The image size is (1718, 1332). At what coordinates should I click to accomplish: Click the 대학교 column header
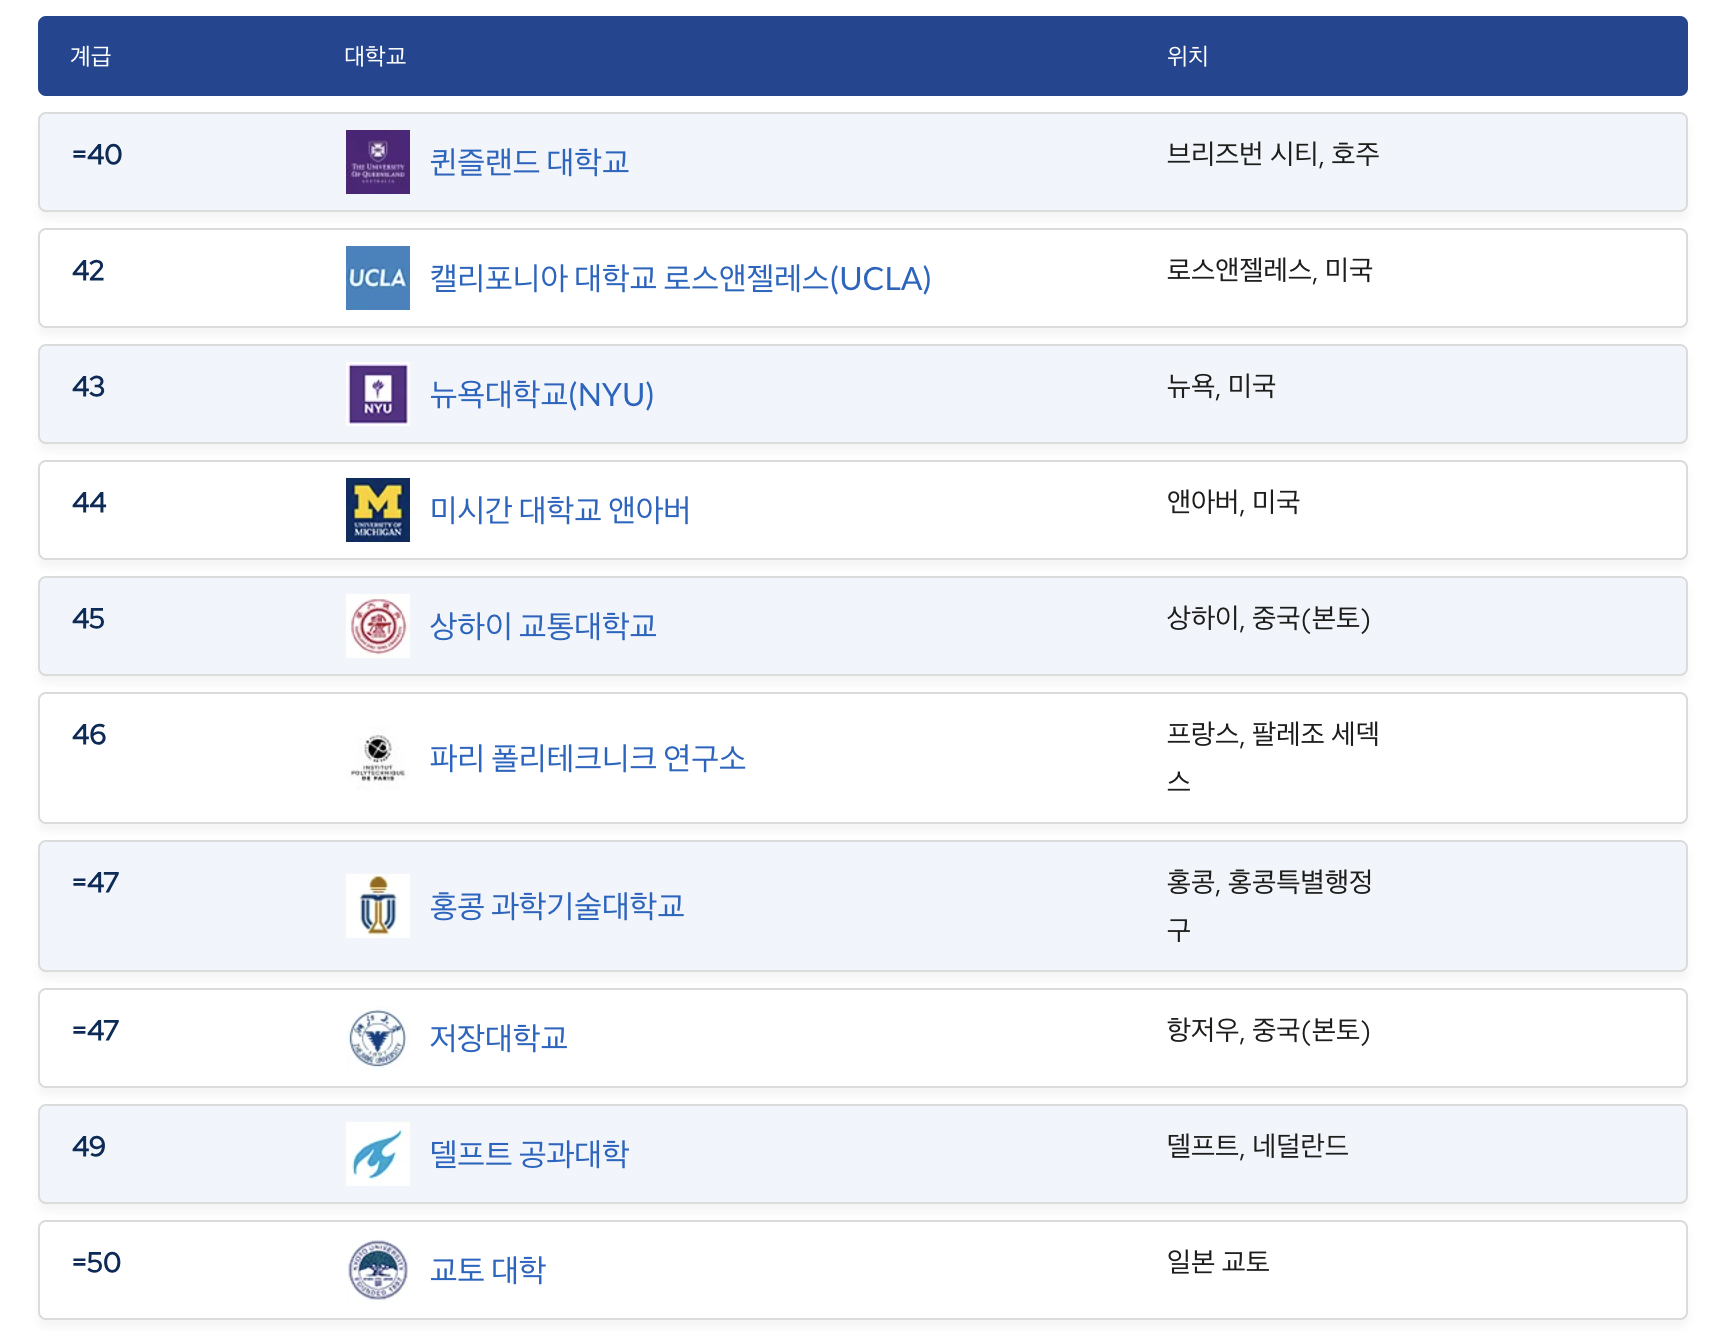pyautogui.click(x=375, y=56)
